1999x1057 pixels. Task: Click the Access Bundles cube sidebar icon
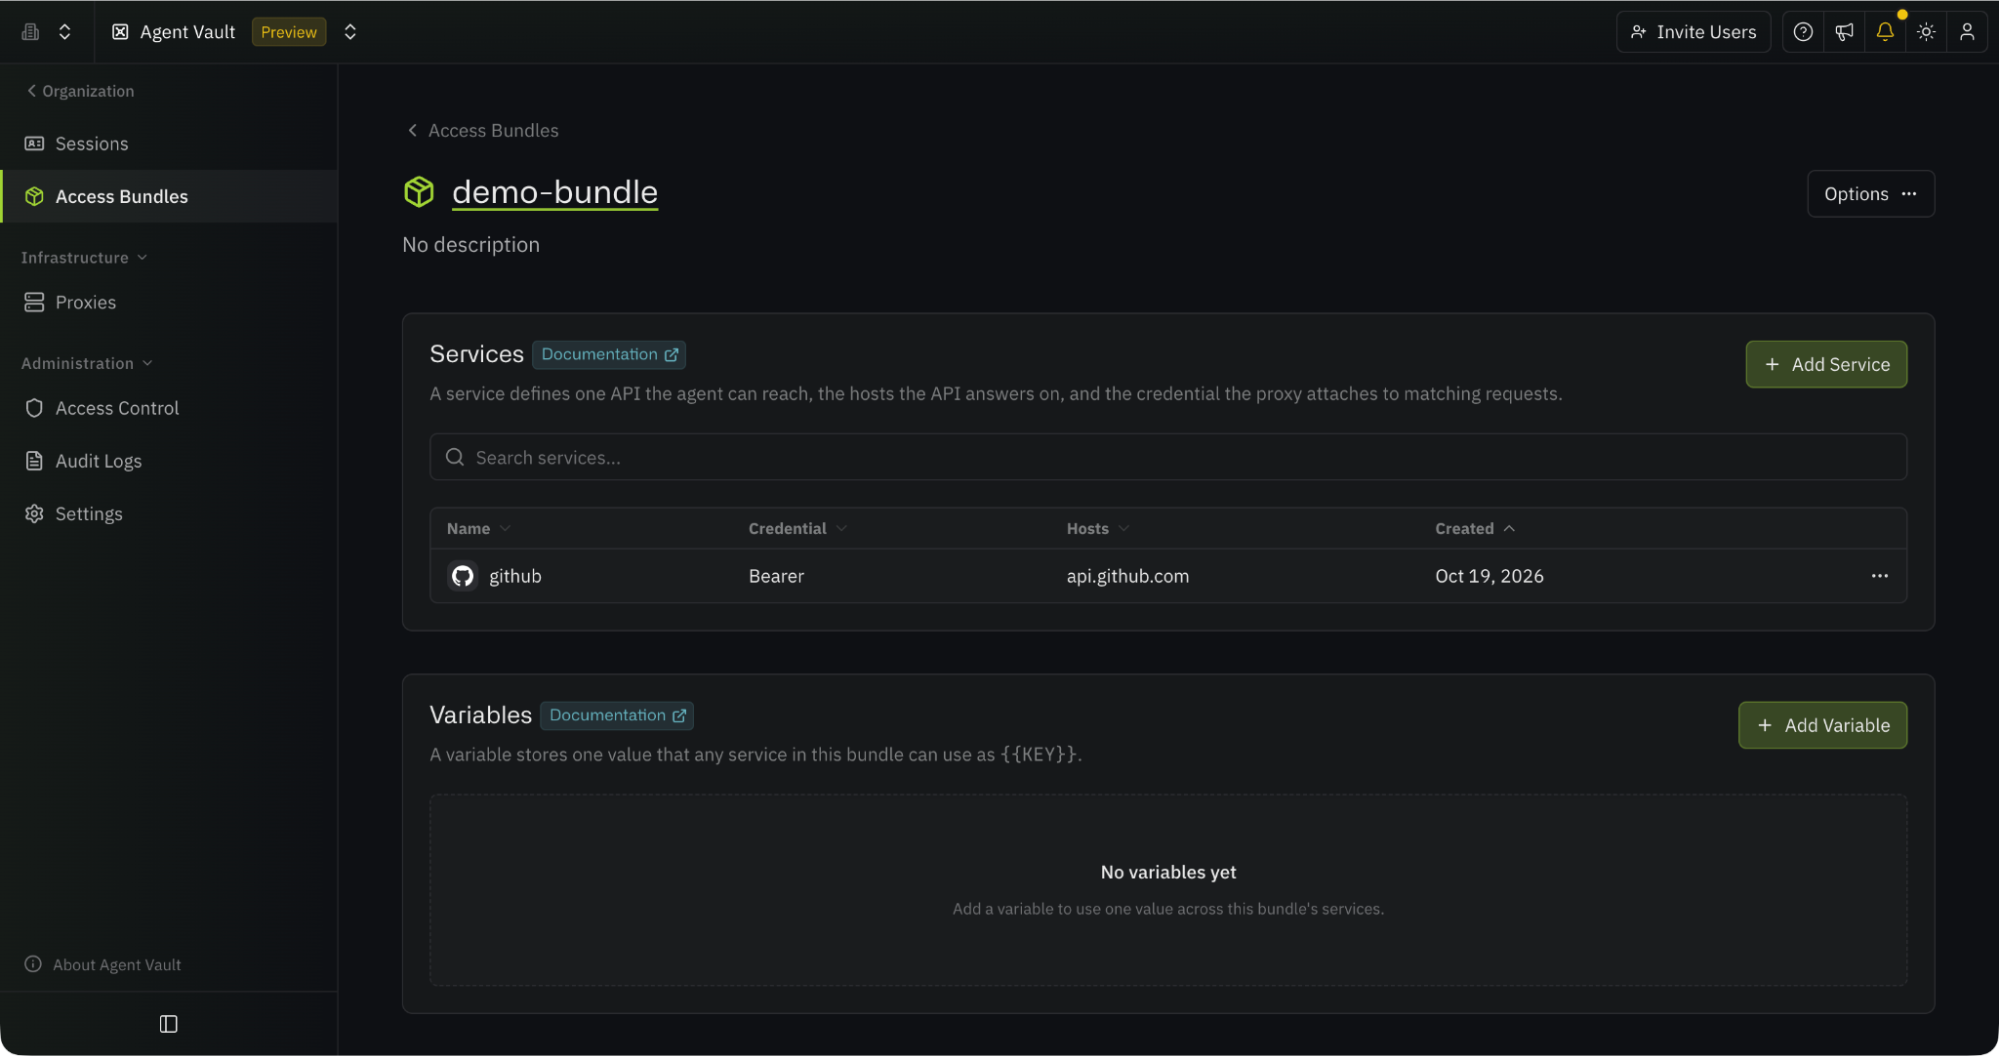(34, 197)
